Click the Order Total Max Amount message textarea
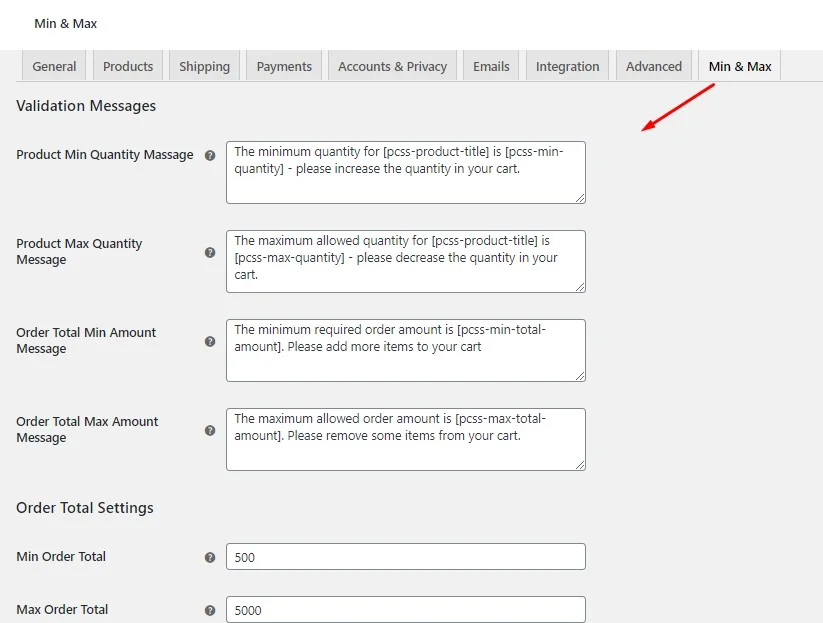This screenshot has height=623, width=823. click(x=405, y=439)
